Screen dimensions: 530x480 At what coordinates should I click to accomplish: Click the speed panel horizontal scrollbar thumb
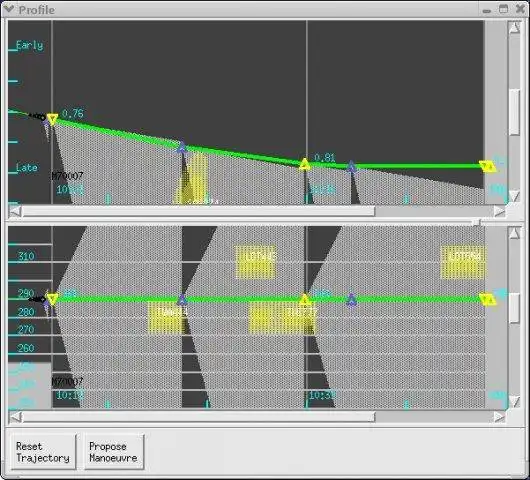[198, 212]
